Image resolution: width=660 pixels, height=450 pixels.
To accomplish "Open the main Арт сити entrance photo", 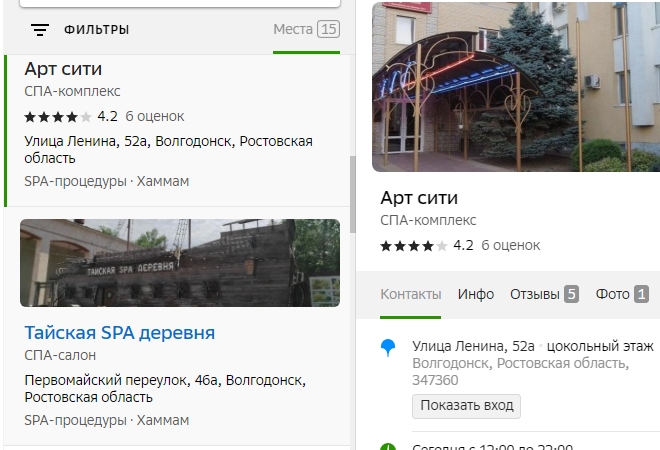I will coord(515,87).
